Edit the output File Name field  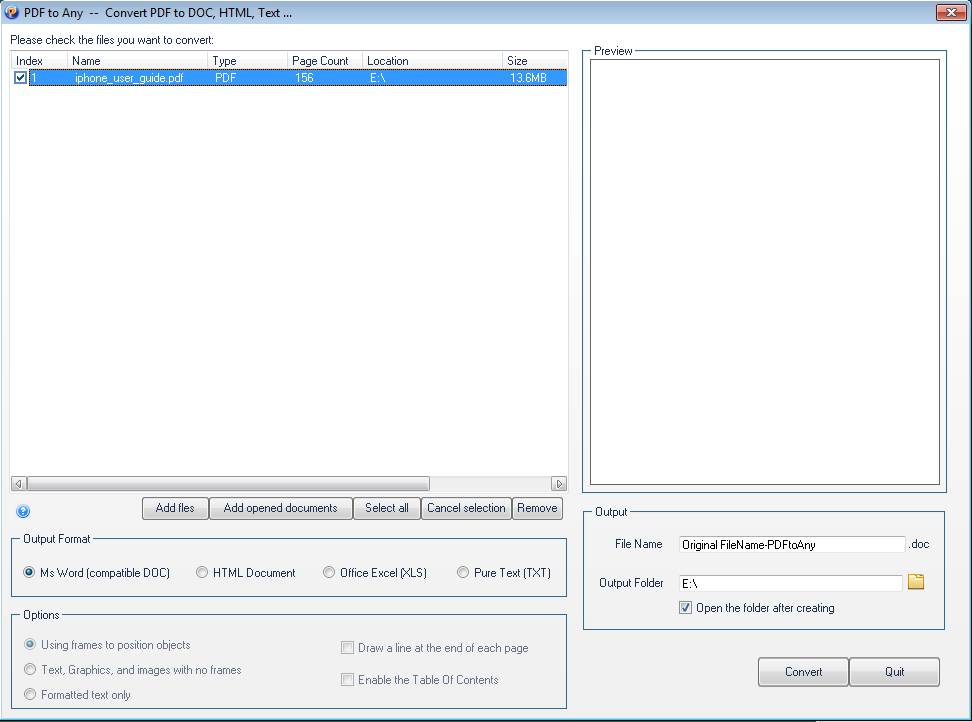pos(790,544)
